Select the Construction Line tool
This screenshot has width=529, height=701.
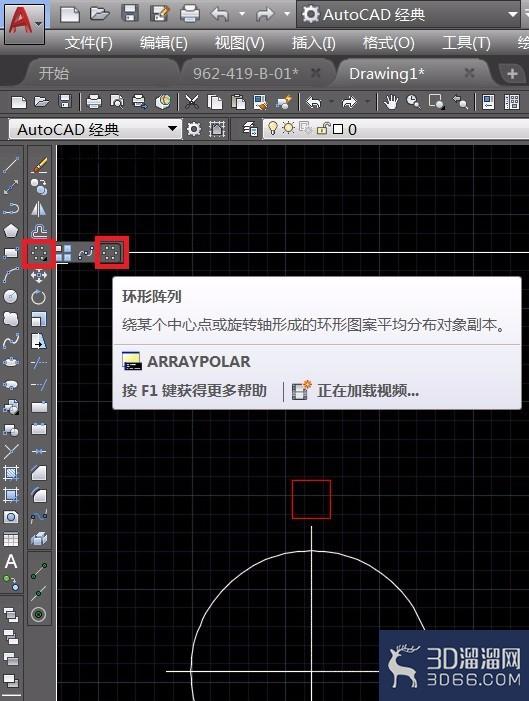(x=11, y=187)
